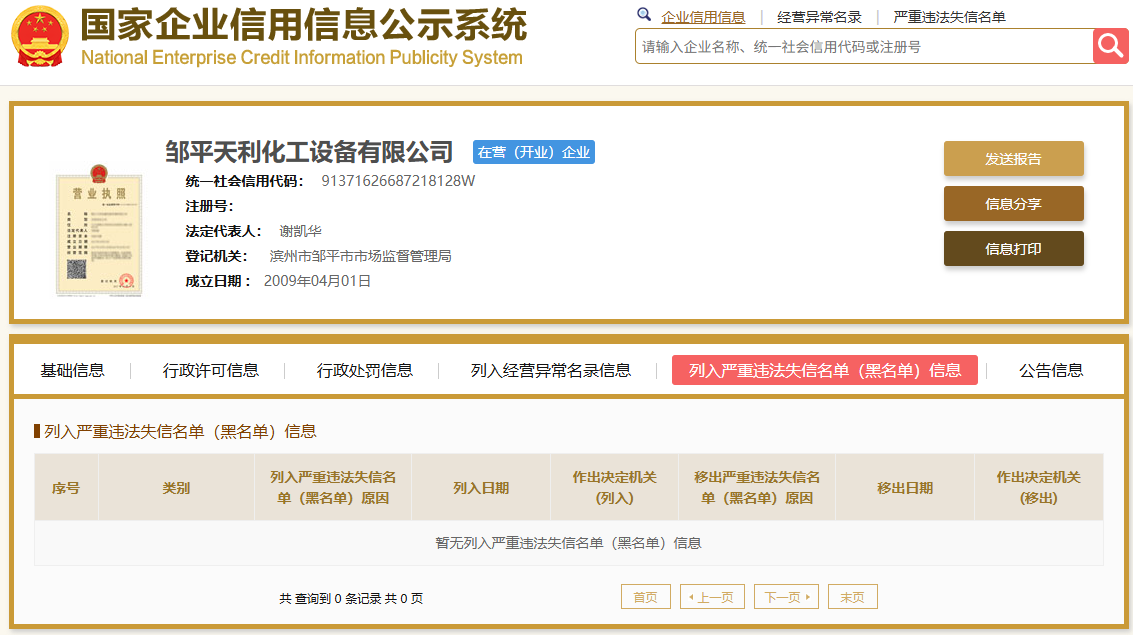
Task: Open the 行政处罚信息 tab
Action: (365, 370)
